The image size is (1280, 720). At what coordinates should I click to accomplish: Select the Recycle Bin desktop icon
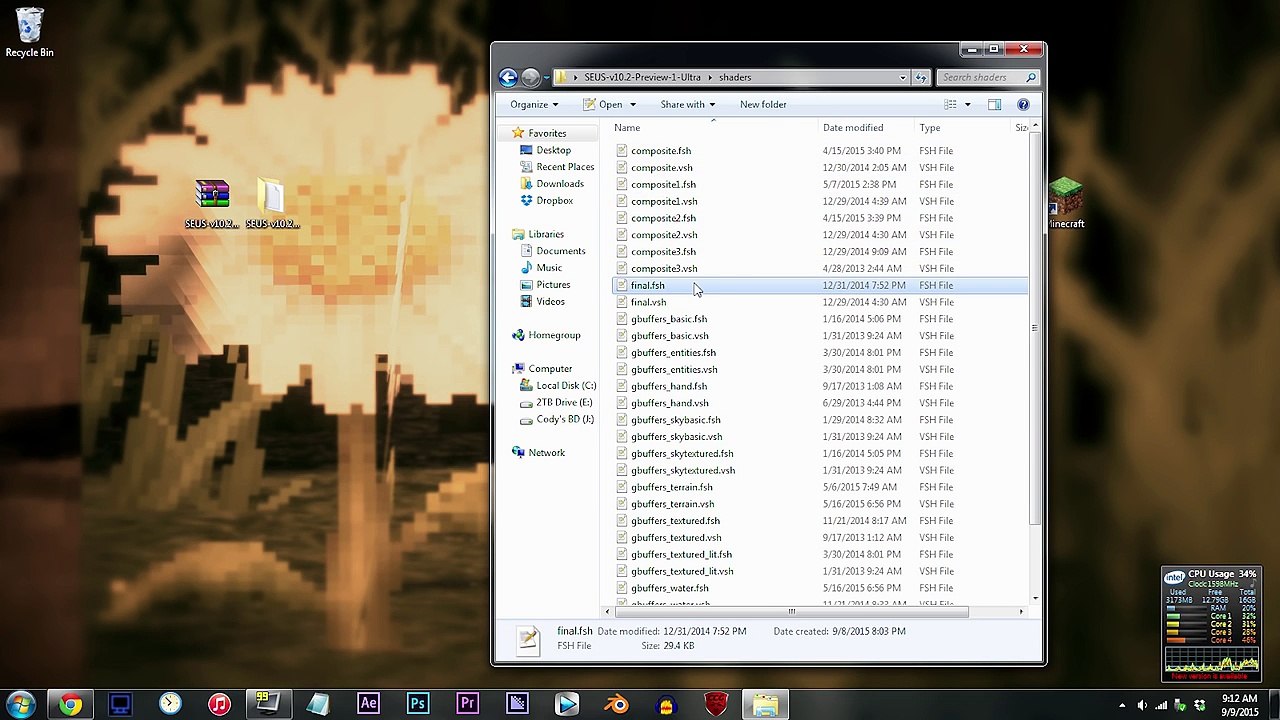[x=30, y=33]
